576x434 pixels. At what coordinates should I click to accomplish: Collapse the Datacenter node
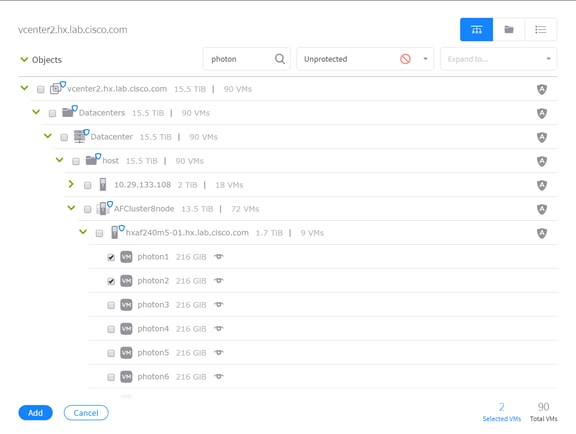(48, 136)
